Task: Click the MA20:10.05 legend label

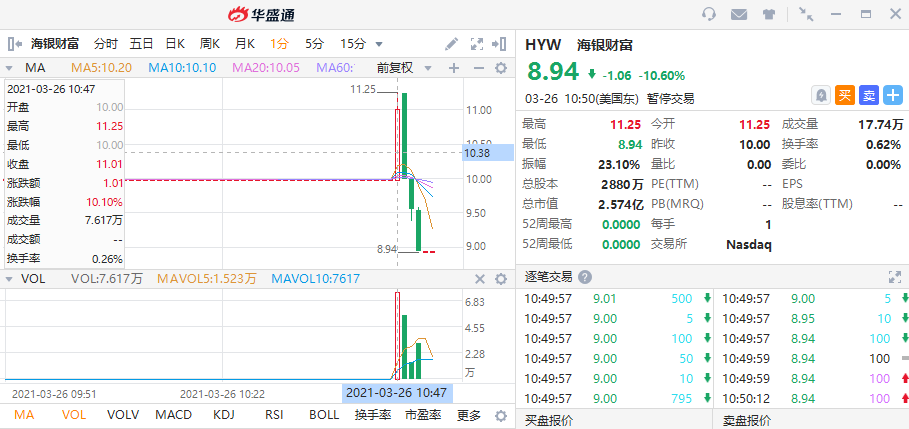Action: 266,68
